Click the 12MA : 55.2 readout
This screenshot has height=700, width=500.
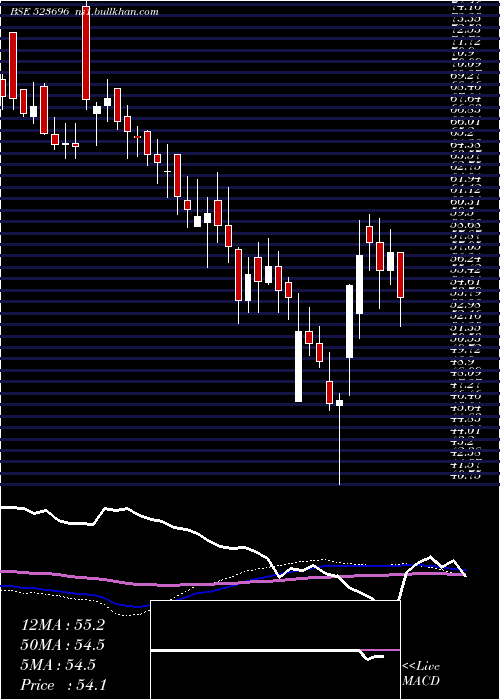[62, 625]
